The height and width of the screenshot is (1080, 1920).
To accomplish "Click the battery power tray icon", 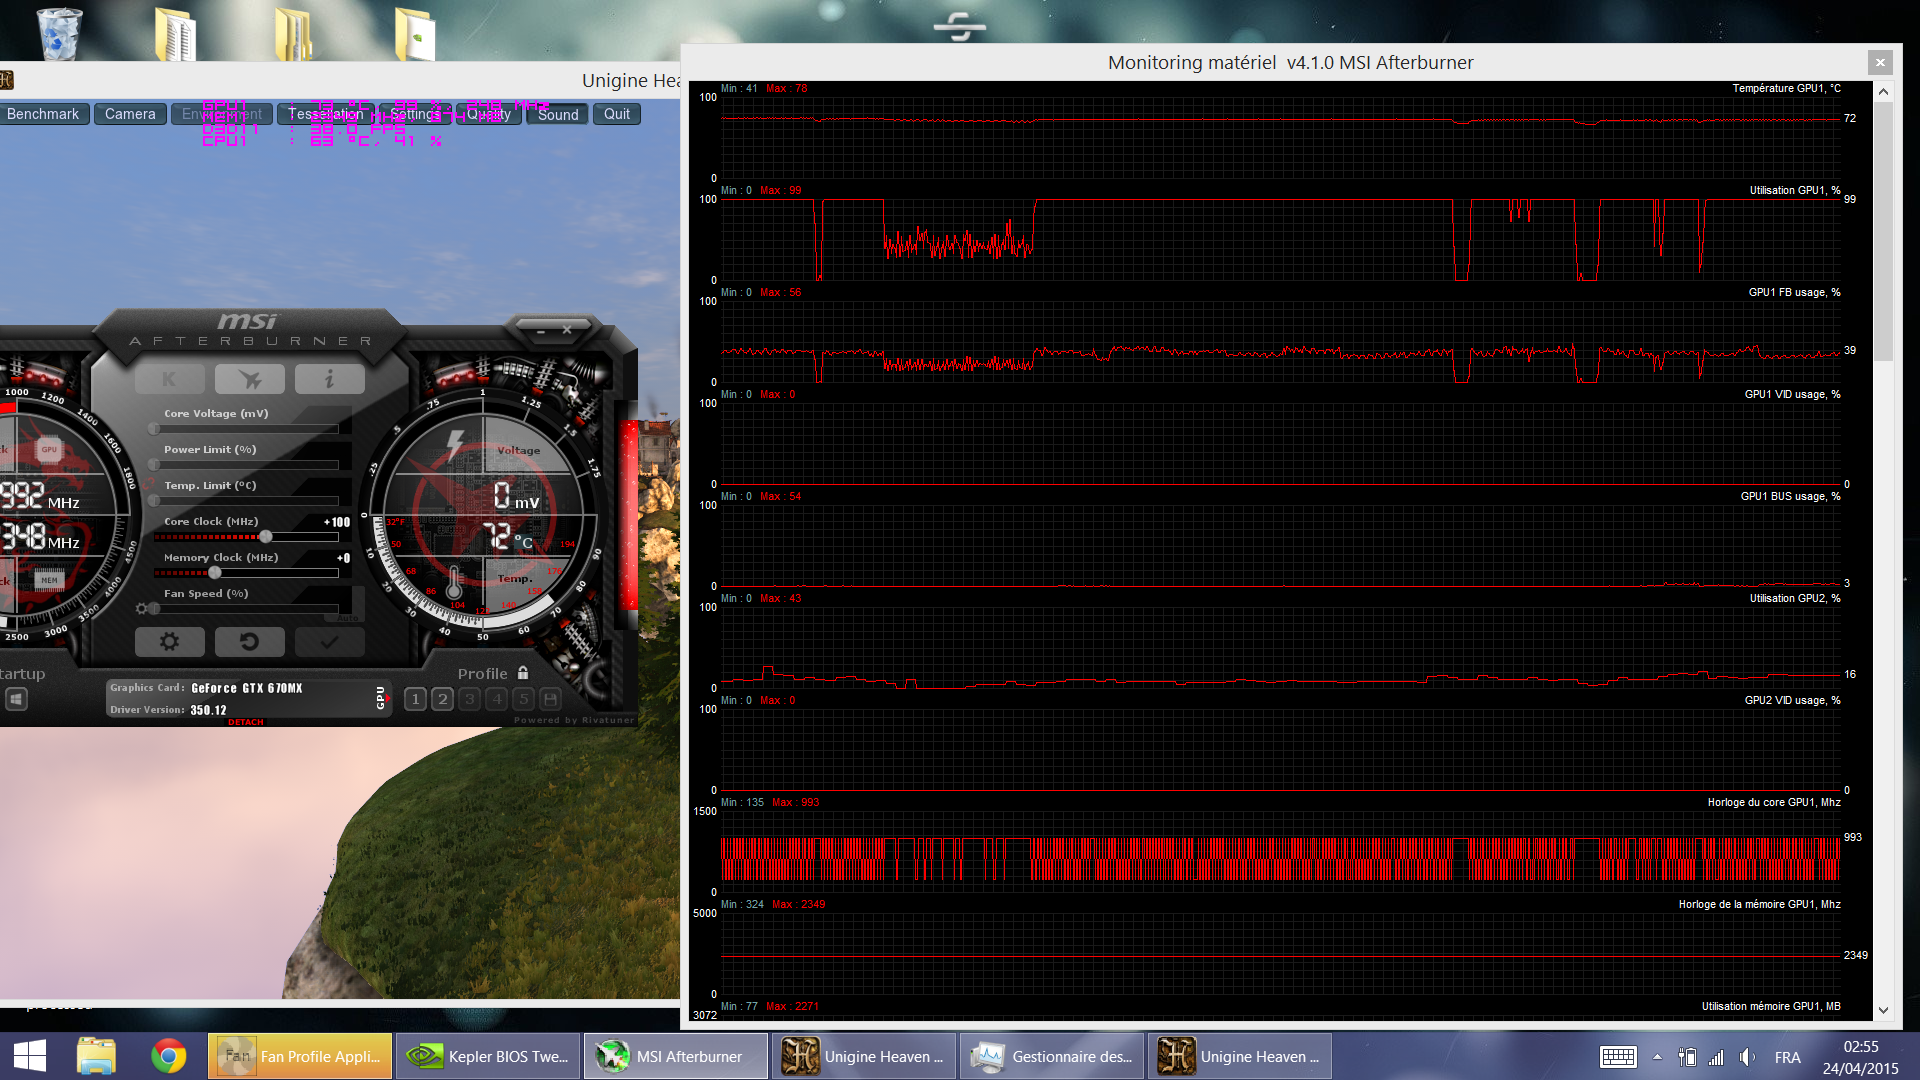I will coord(1687,1057).
